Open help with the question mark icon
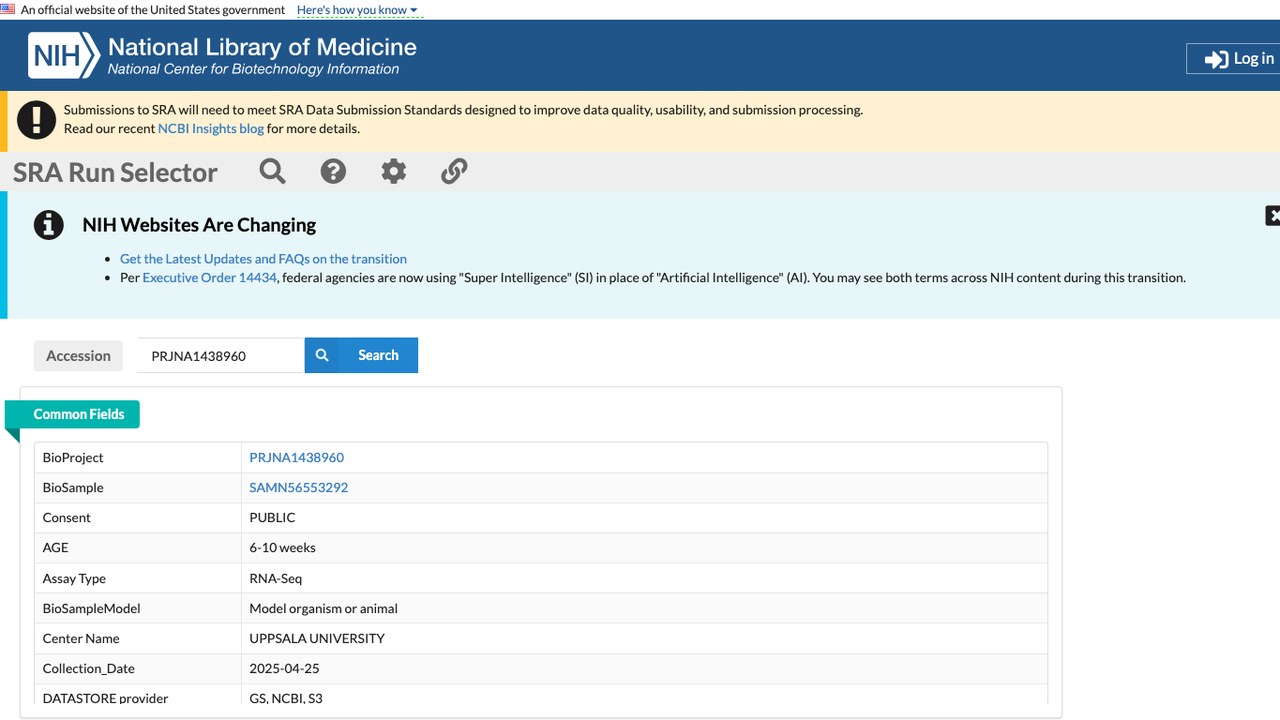Image resolution: width=1280 pixels, height=720 pixels. coord(333,171)
